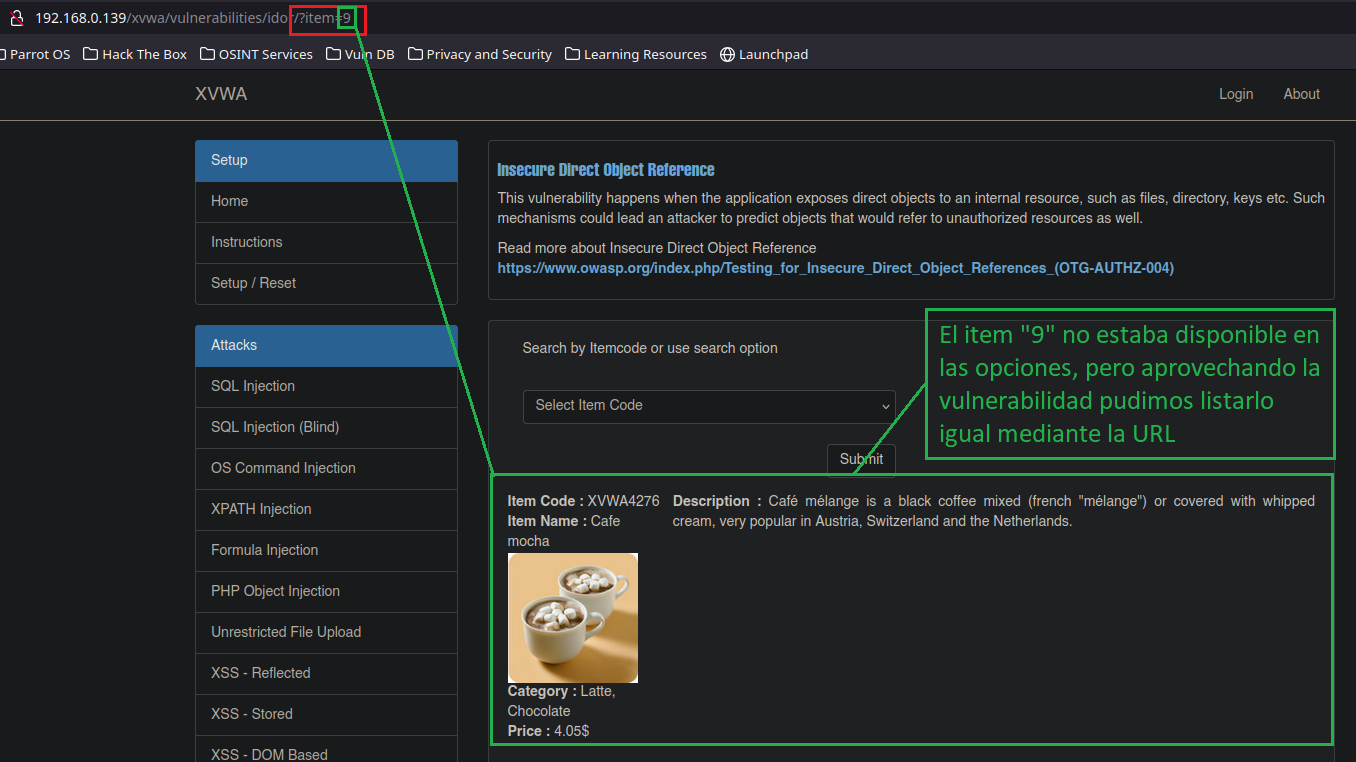This screenshot has width=1356, height=762.
Task: Open the OSINT Services bookmark folder
Action: [x=257, y=54]
